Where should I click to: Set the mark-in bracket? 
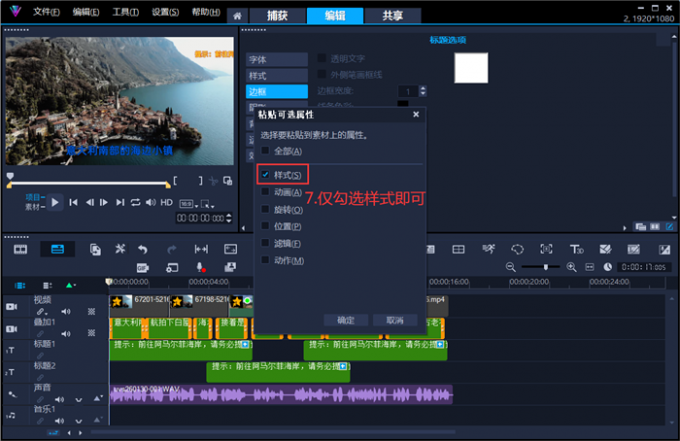[x=175, y=181]
